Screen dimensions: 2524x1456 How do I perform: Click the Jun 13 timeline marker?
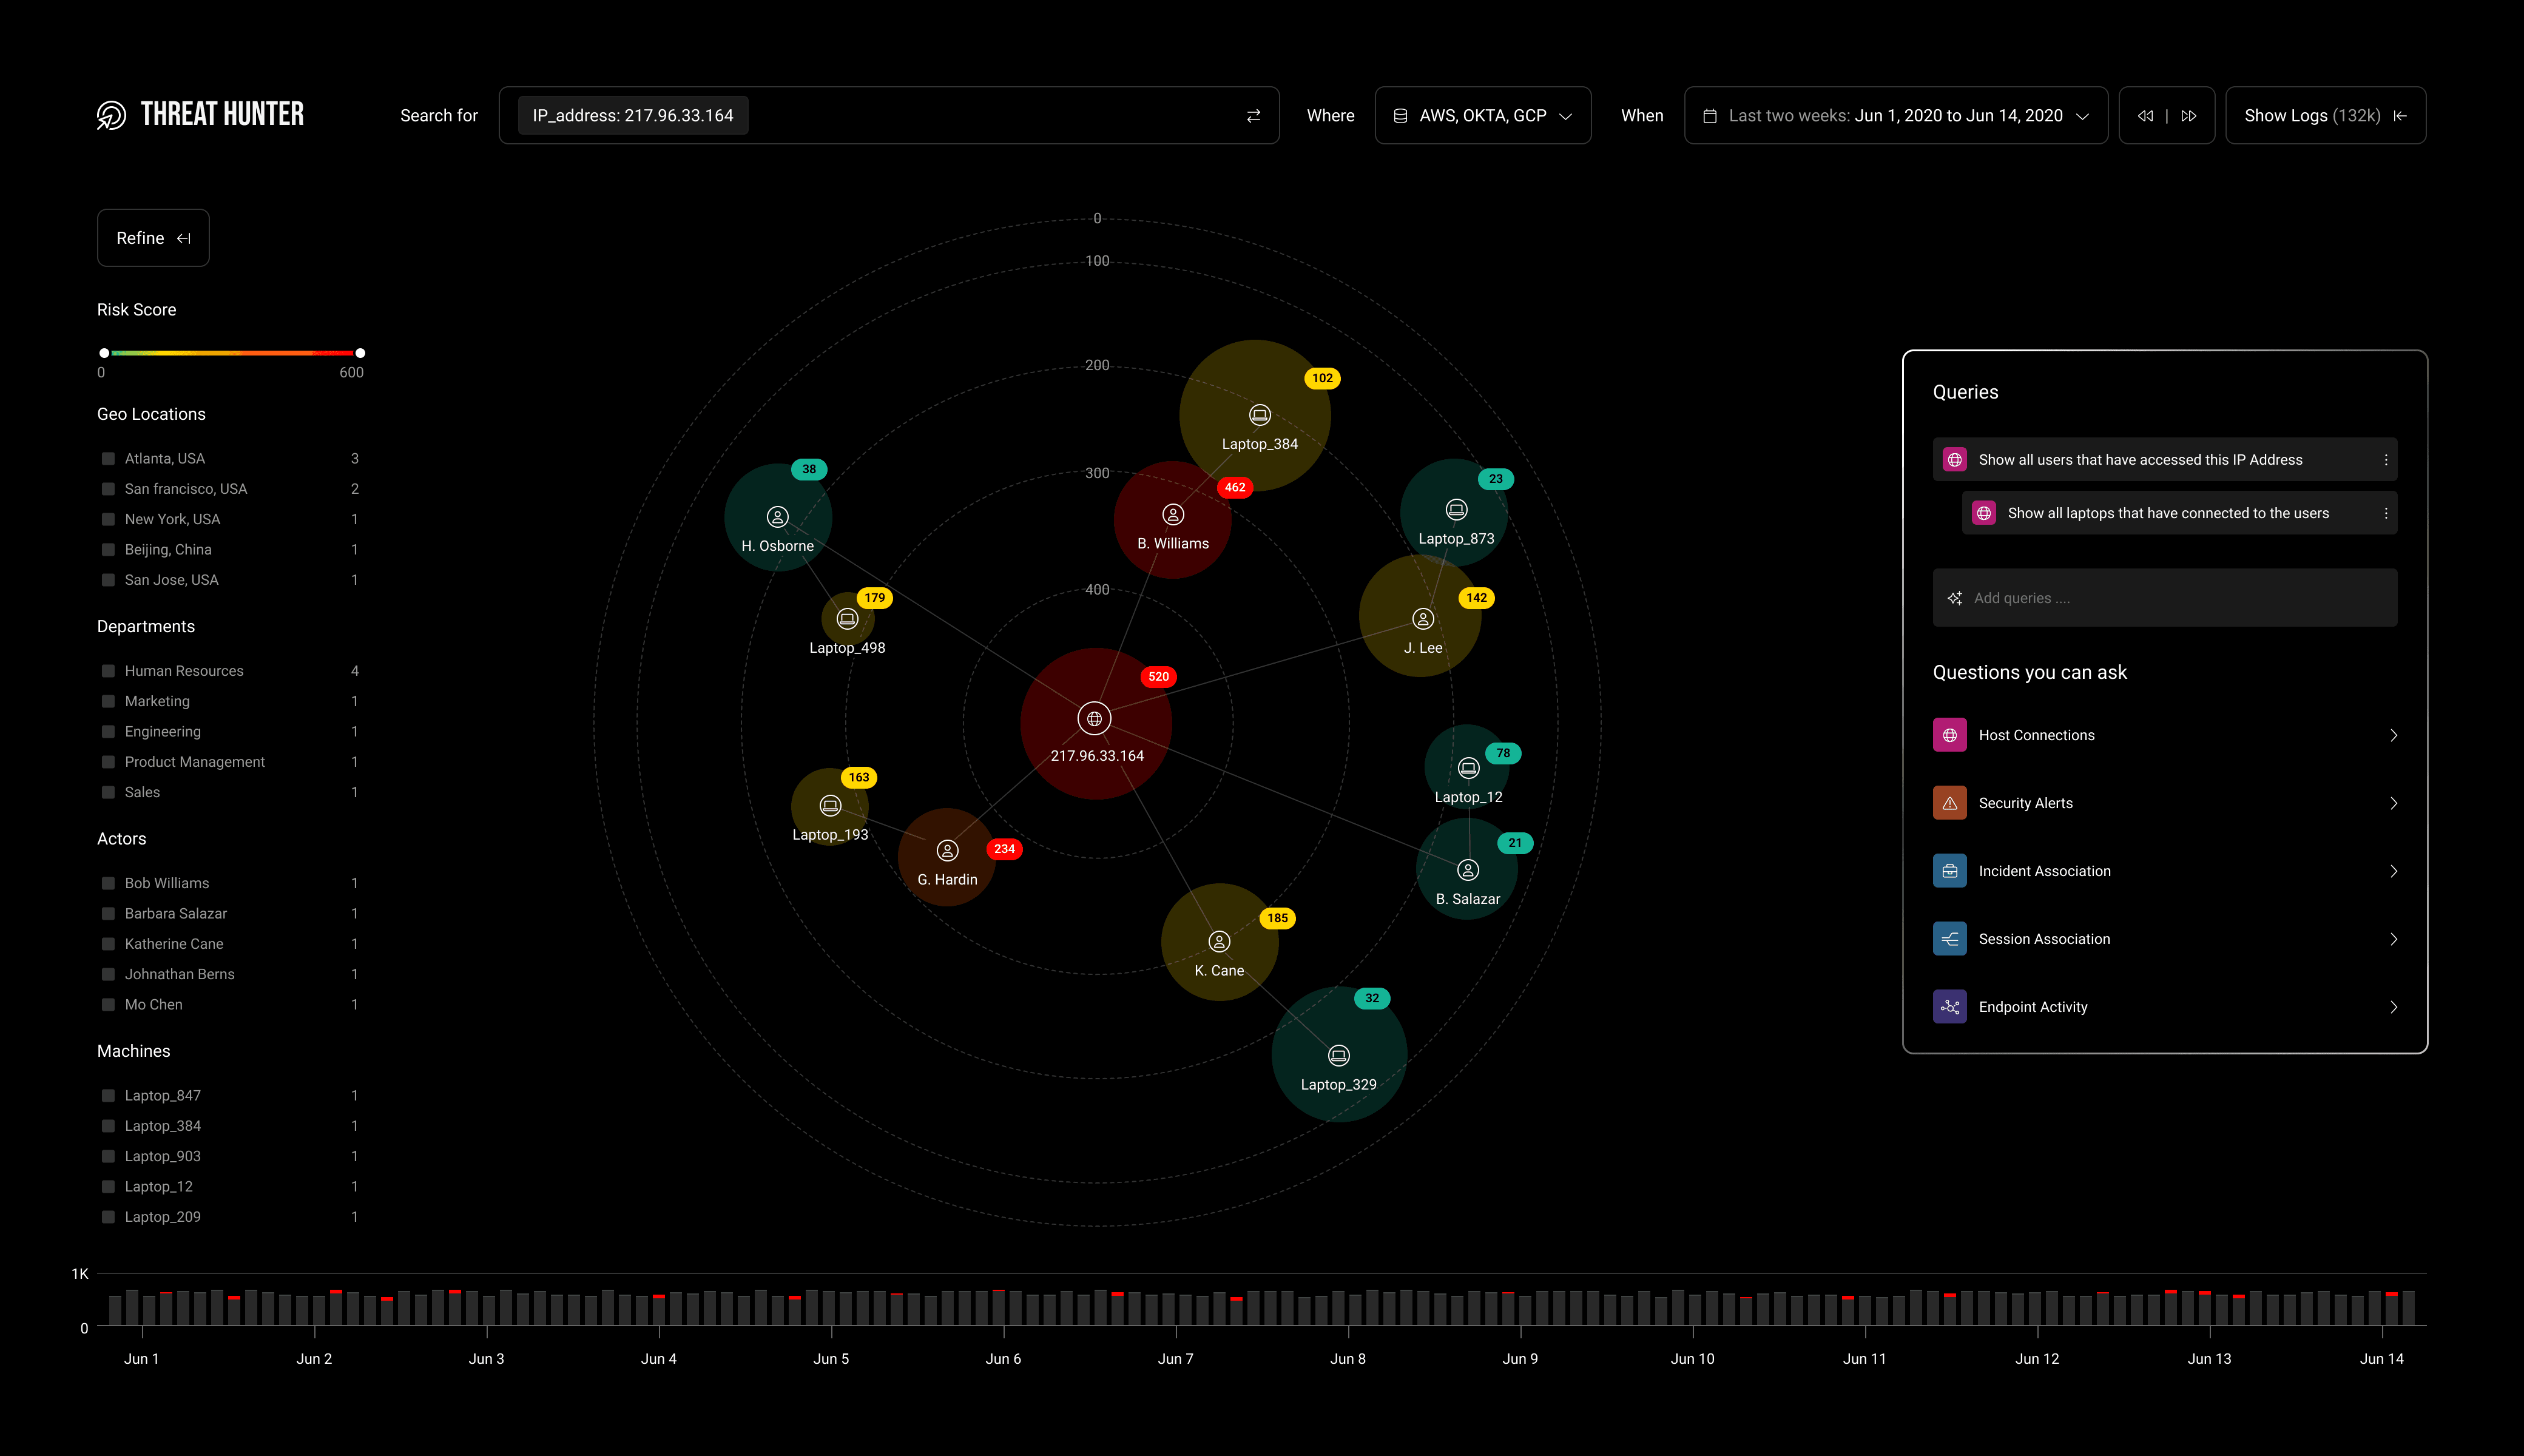pyautogui.click(x=2209, y=1358)
